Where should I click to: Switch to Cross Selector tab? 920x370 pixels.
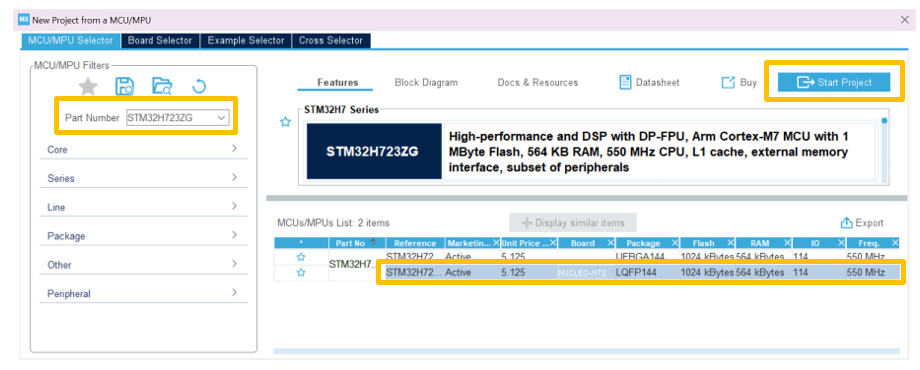(331, 40)
